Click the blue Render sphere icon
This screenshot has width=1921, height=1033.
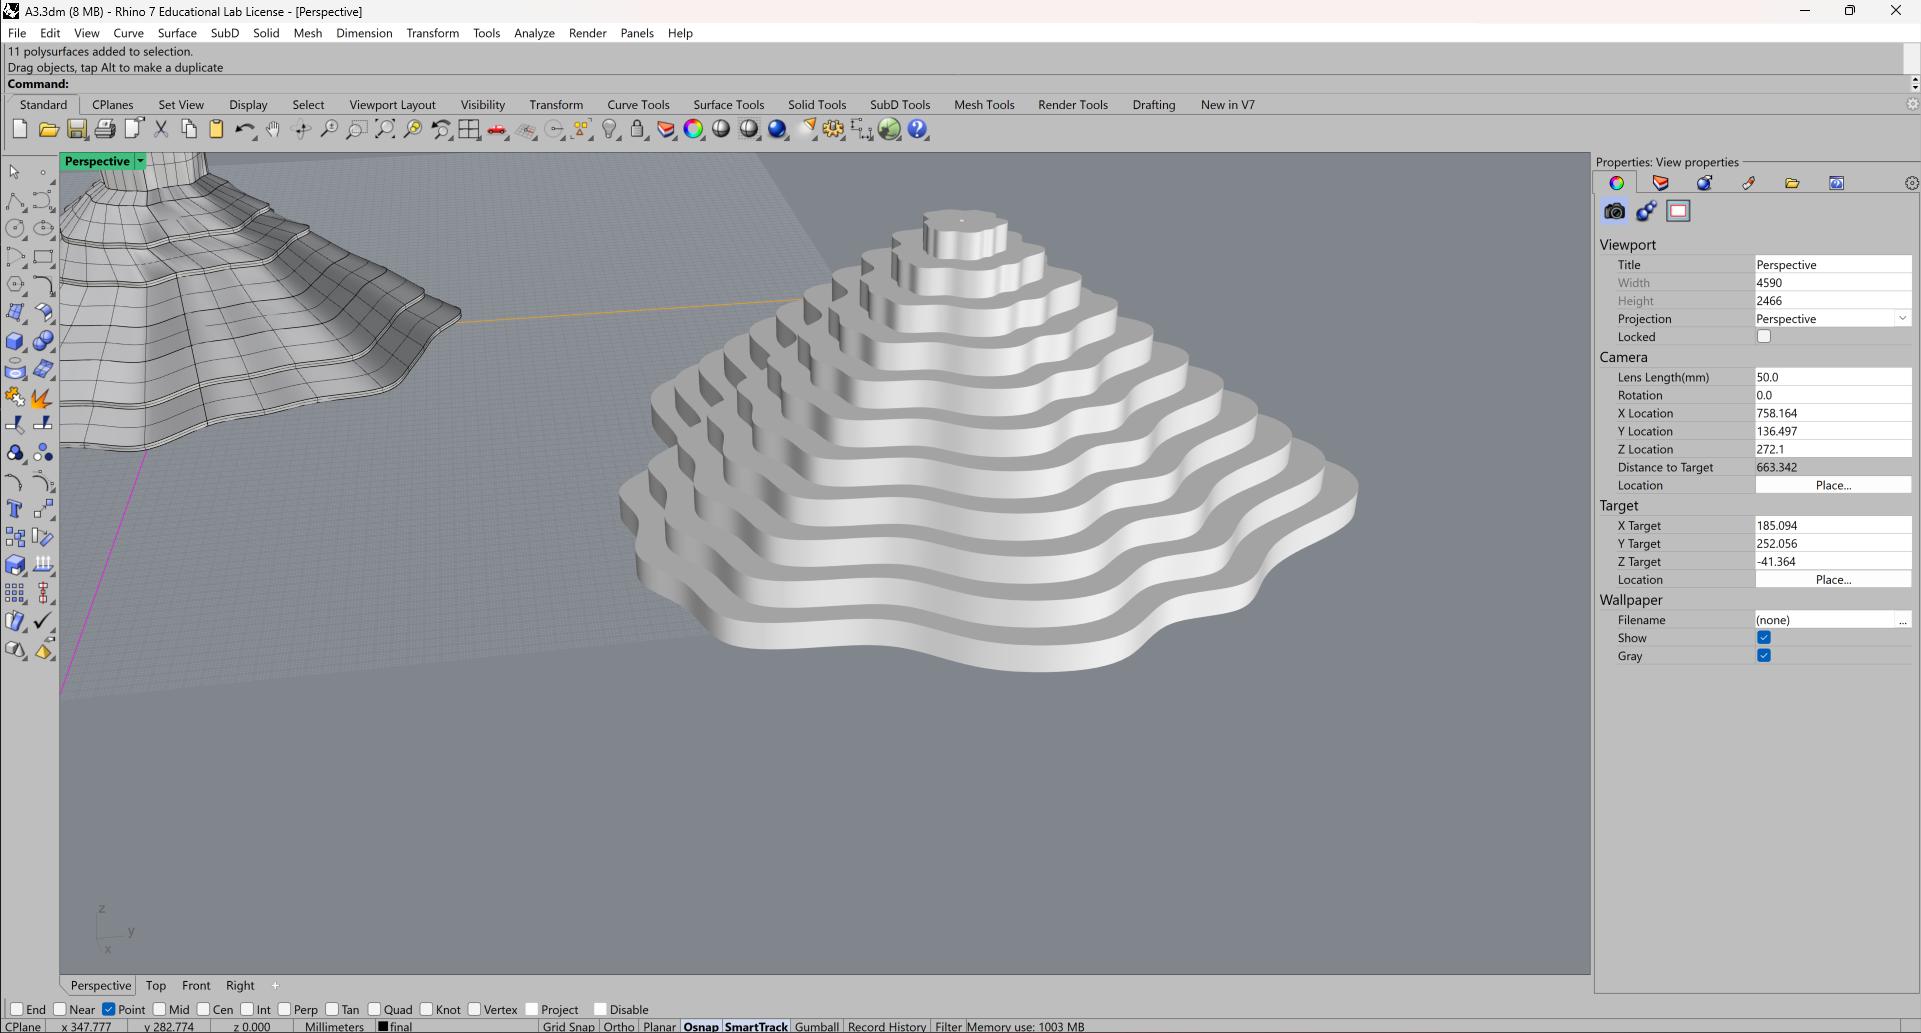[x=777, y=129]
